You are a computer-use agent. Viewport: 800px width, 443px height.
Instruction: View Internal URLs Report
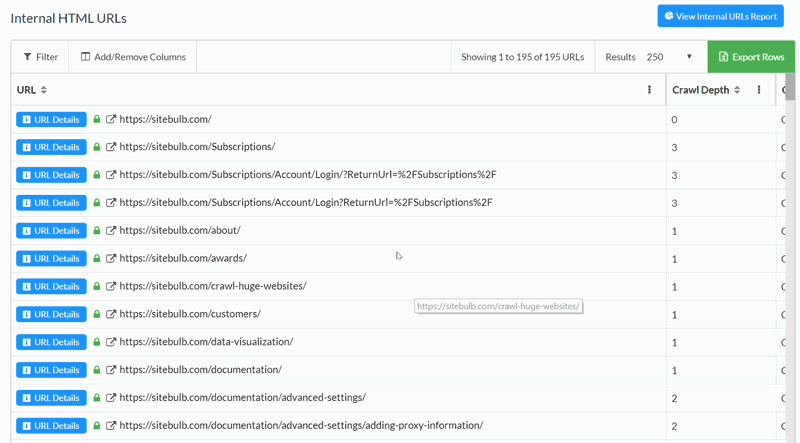pyautogui.click(x=720, y=16)
